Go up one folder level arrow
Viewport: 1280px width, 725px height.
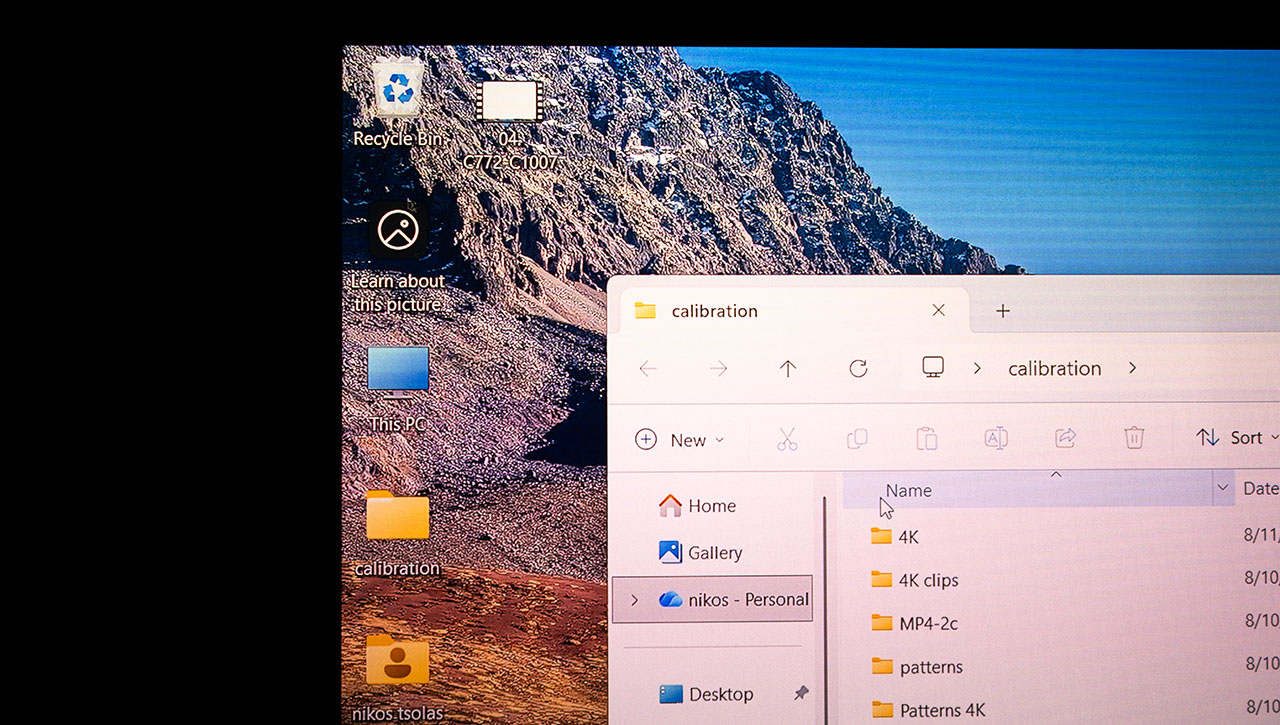(x=788, y=369)
